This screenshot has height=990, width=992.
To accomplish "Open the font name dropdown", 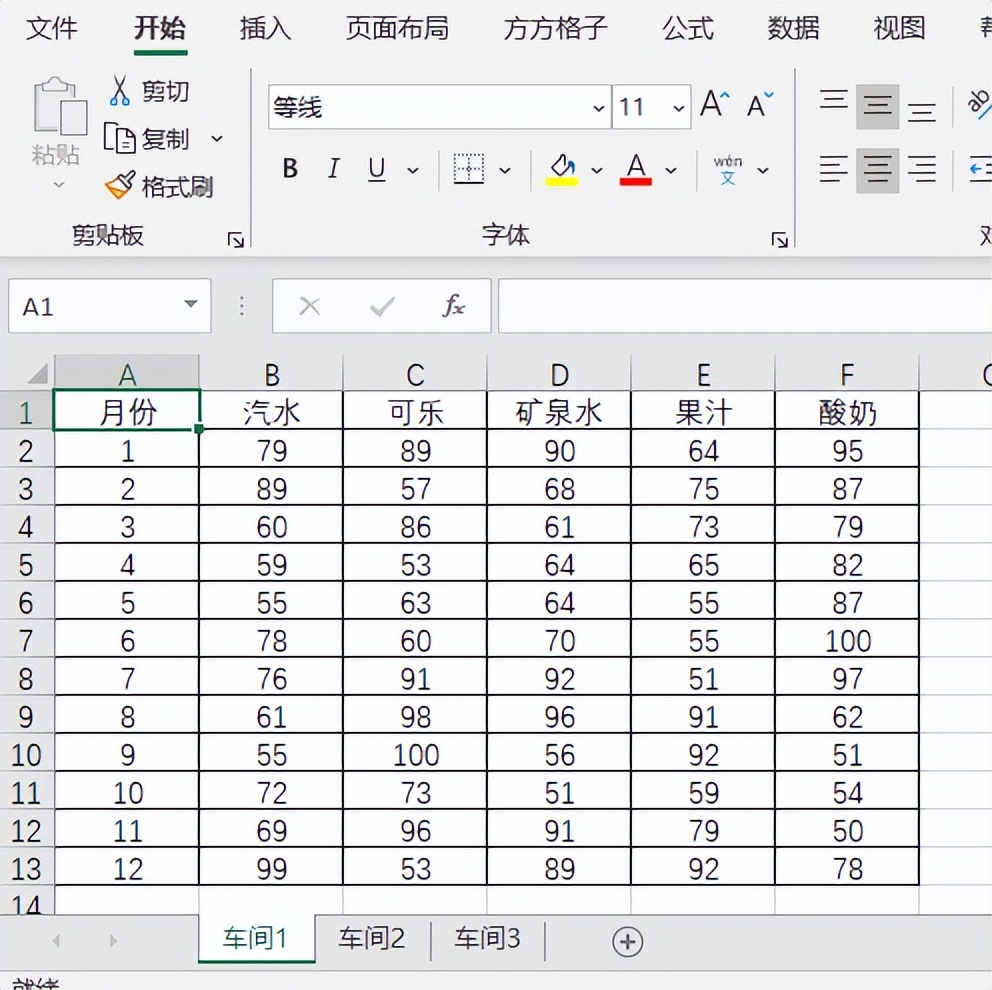I will pyautogui.click(x=599, y=107).
